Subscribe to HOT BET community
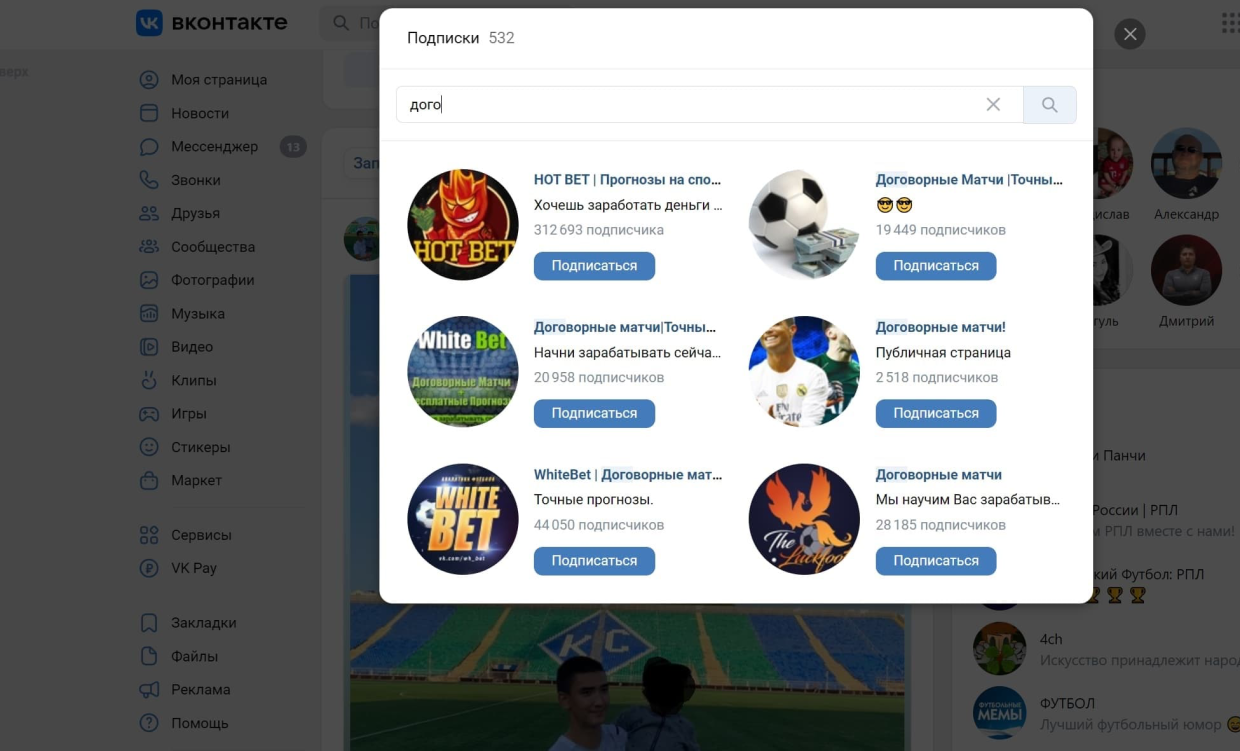Viewport: 1240px width, 751px height. tap(594, 266)
